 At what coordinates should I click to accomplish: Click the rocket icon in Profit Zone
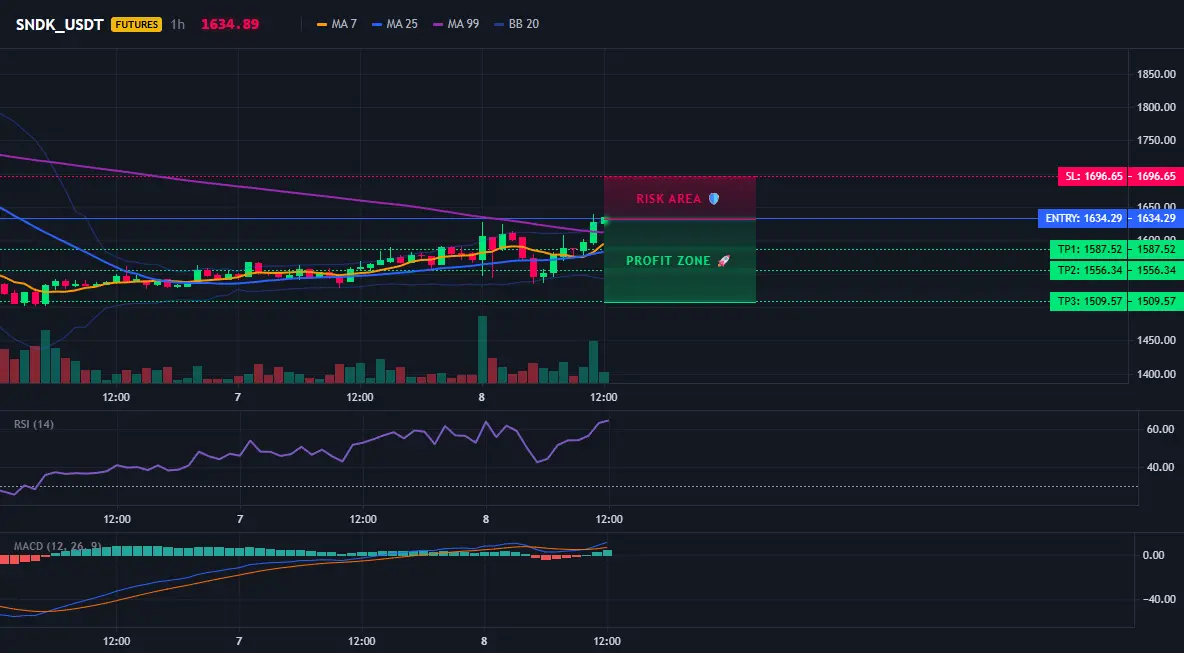(723, 260)
